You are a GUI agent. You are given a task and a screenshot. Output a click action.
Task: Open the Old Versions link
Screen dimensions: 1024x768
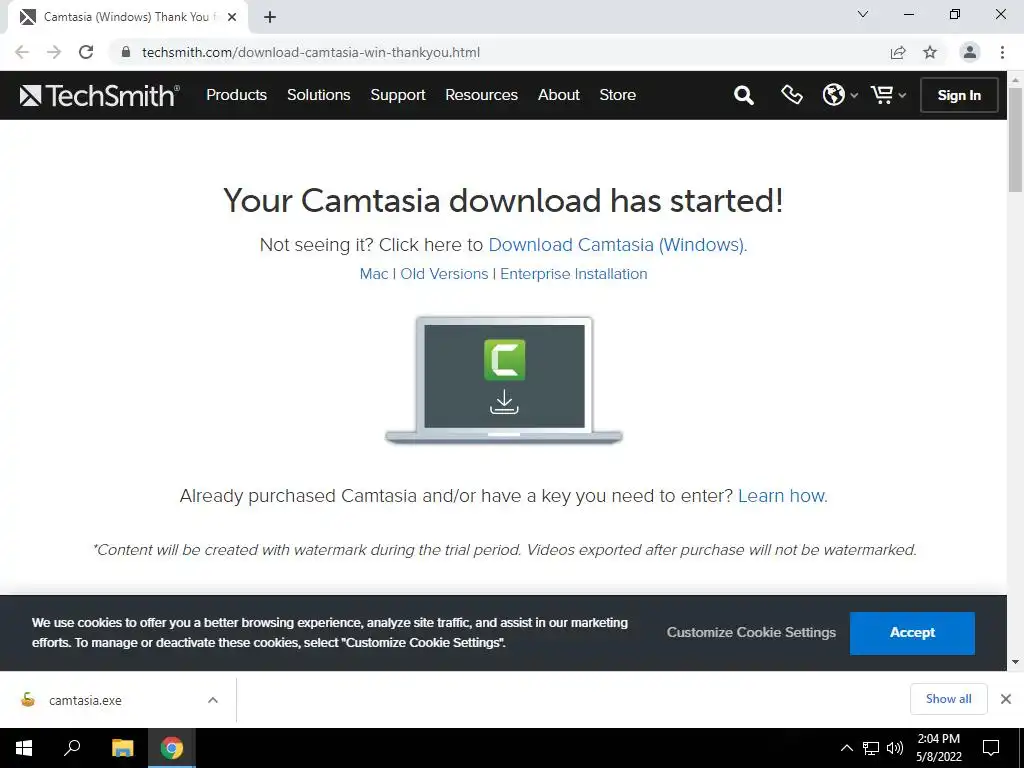click(444, 274)
